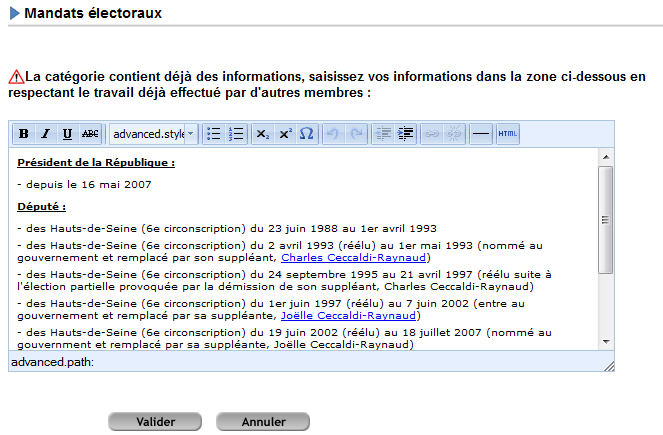Click the Annuler button
The image size is (663, 435).
(263, 422)
